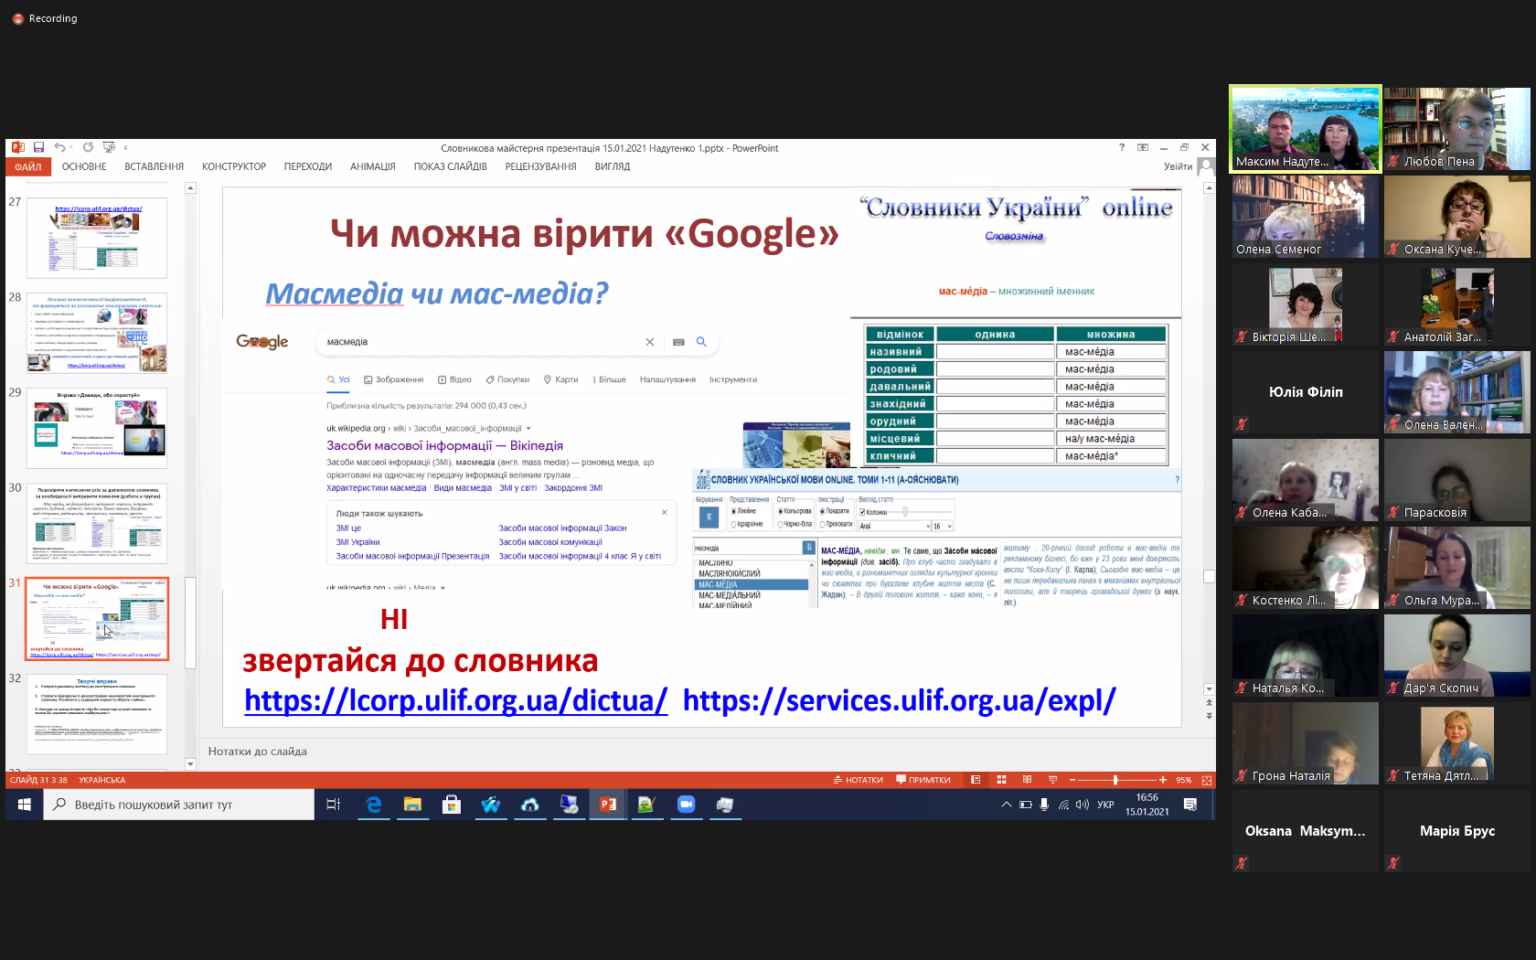This screenshot has height=960, width=1536.
Task: Open the undo history dropdown arrow
Action: click(72, 148)
